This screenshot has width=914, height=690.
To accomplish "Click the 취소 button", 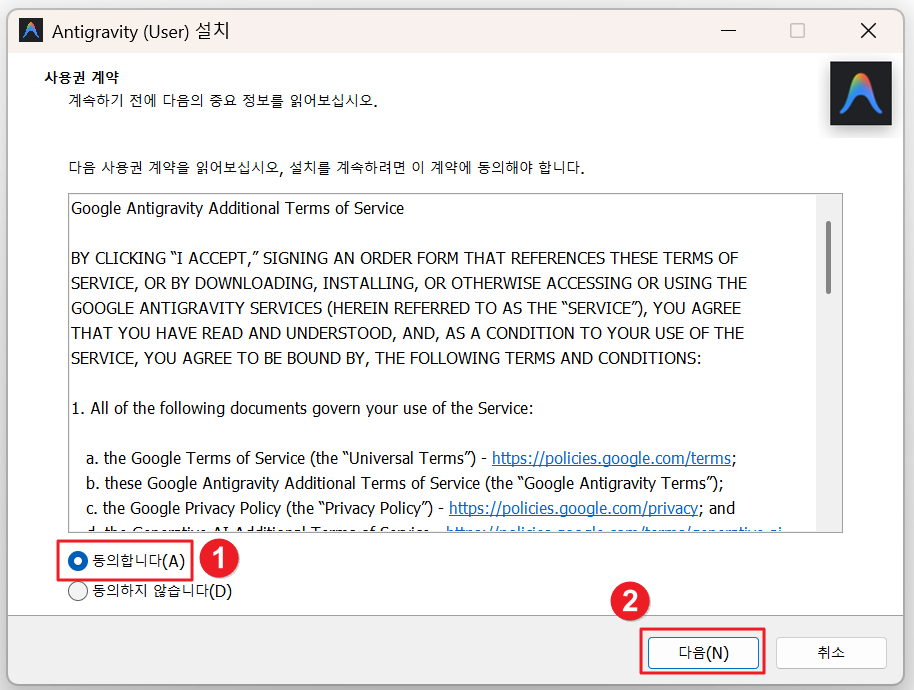I will click(831, 653).
